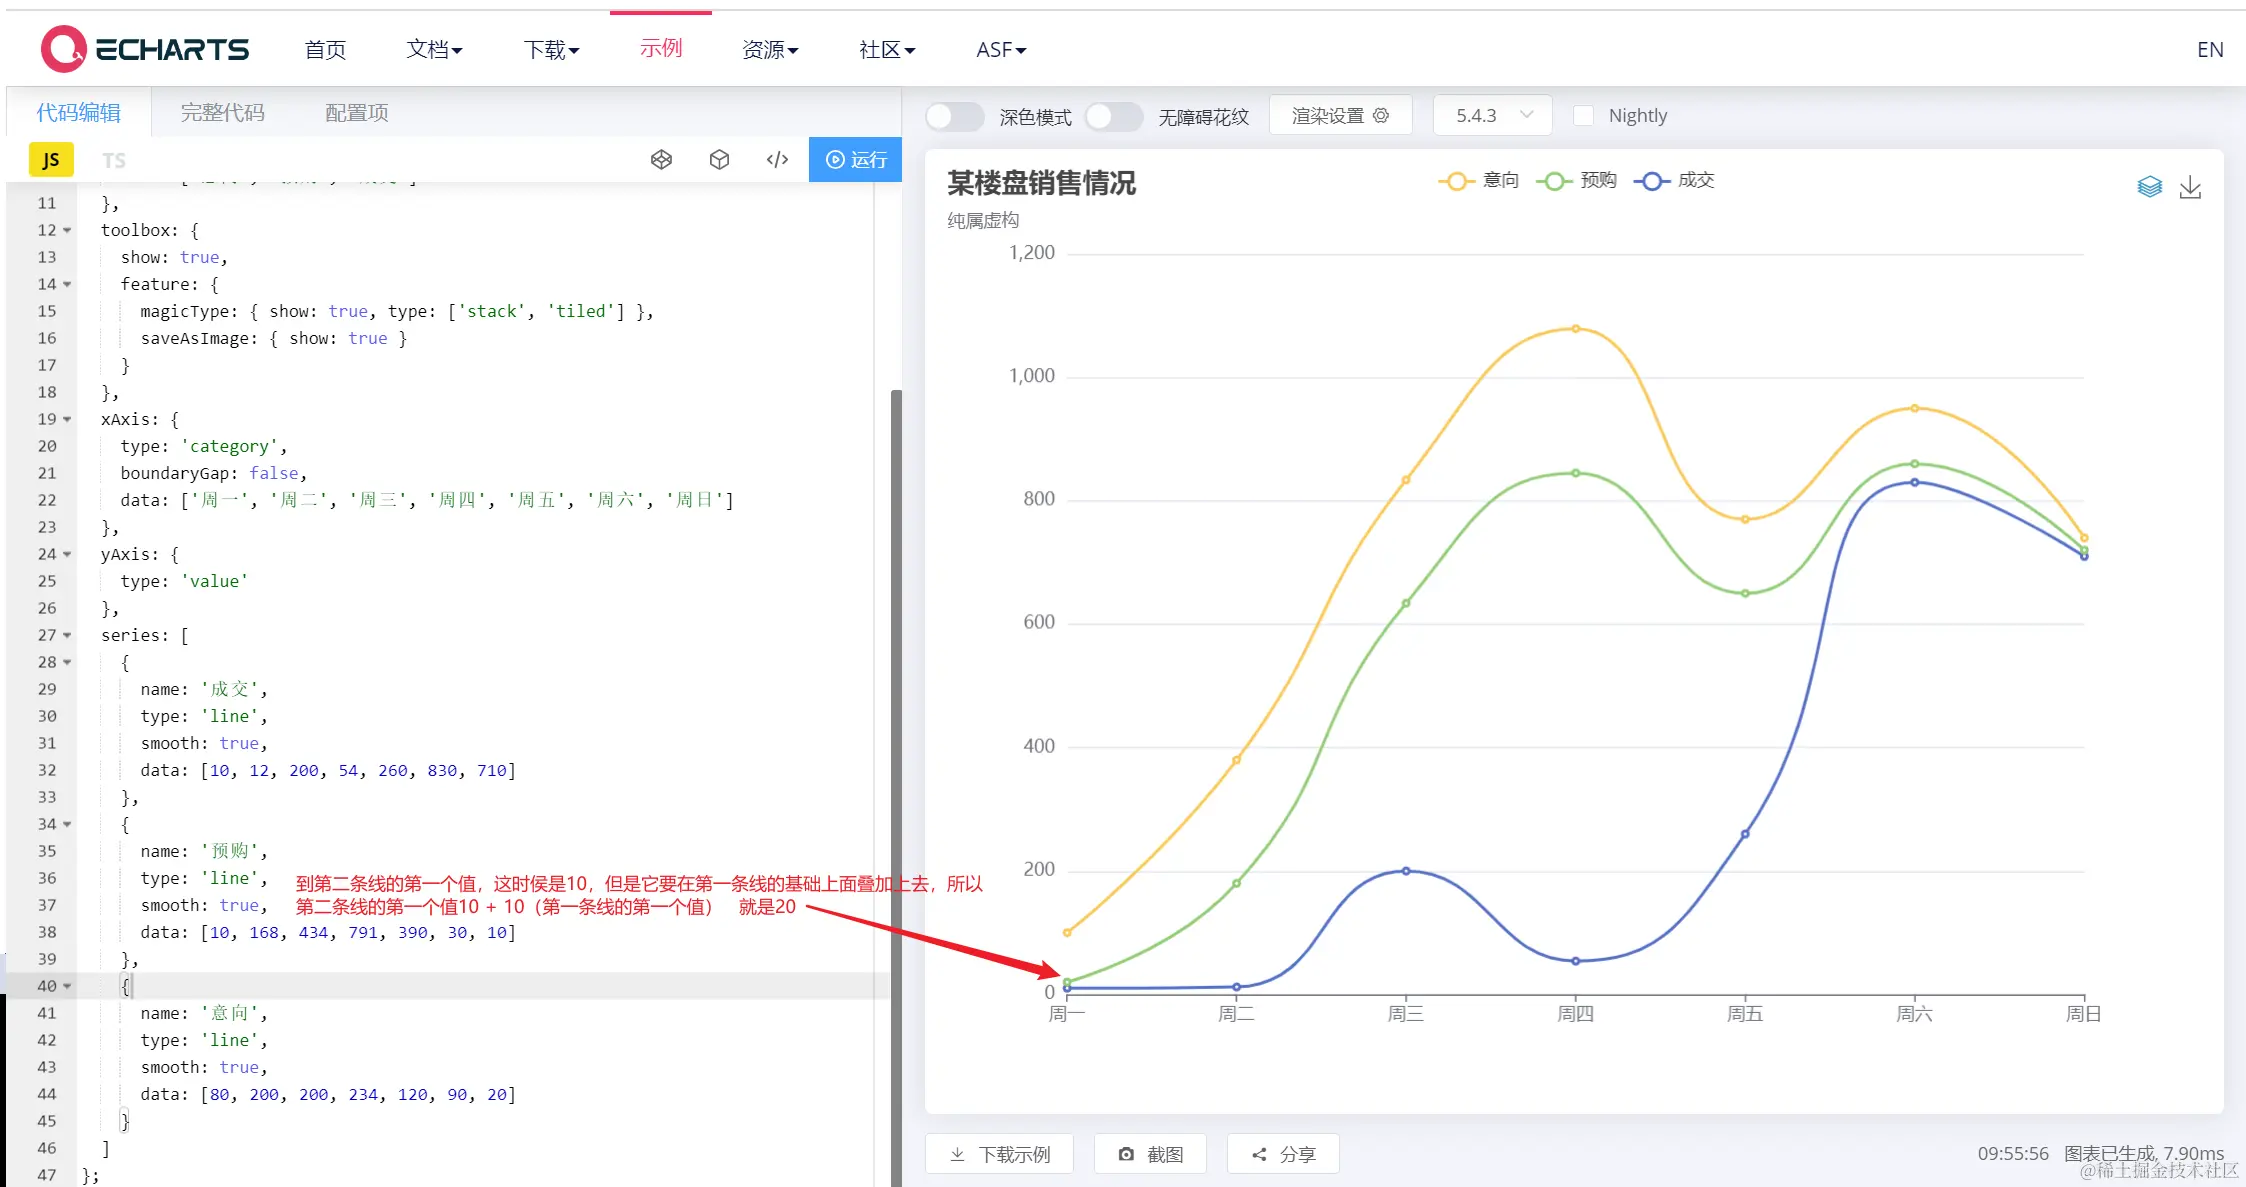Viewport: 2246px width, 1187px height.
Task: Switch to the 完整代码 tab
Action: 222,113
